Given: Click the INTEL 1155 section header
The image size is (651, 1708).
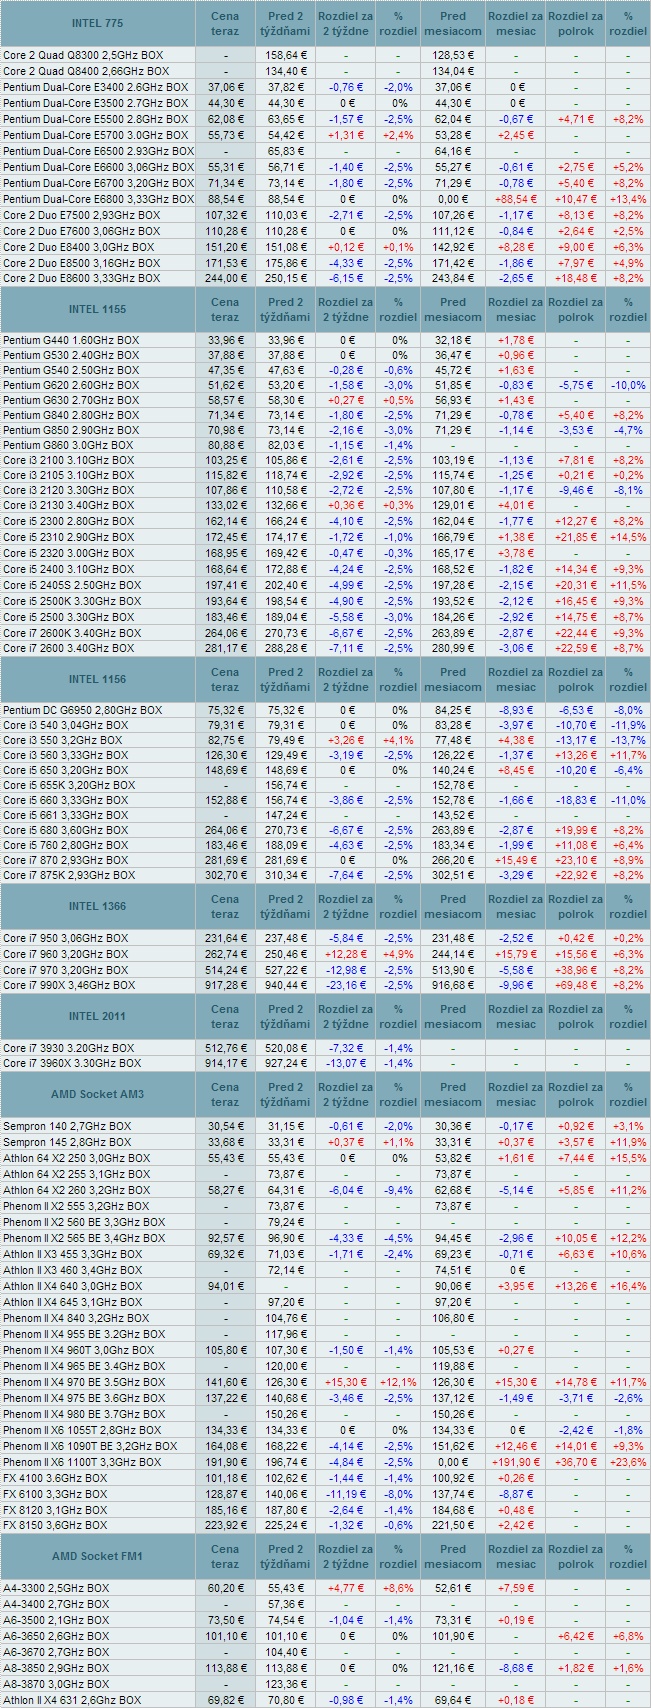Looking at the screenshot, I should (x=98, y=309).
